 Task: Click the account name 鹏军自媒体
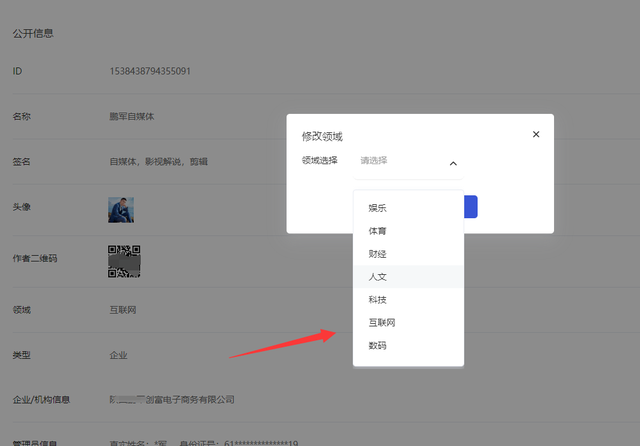(132, 116)
